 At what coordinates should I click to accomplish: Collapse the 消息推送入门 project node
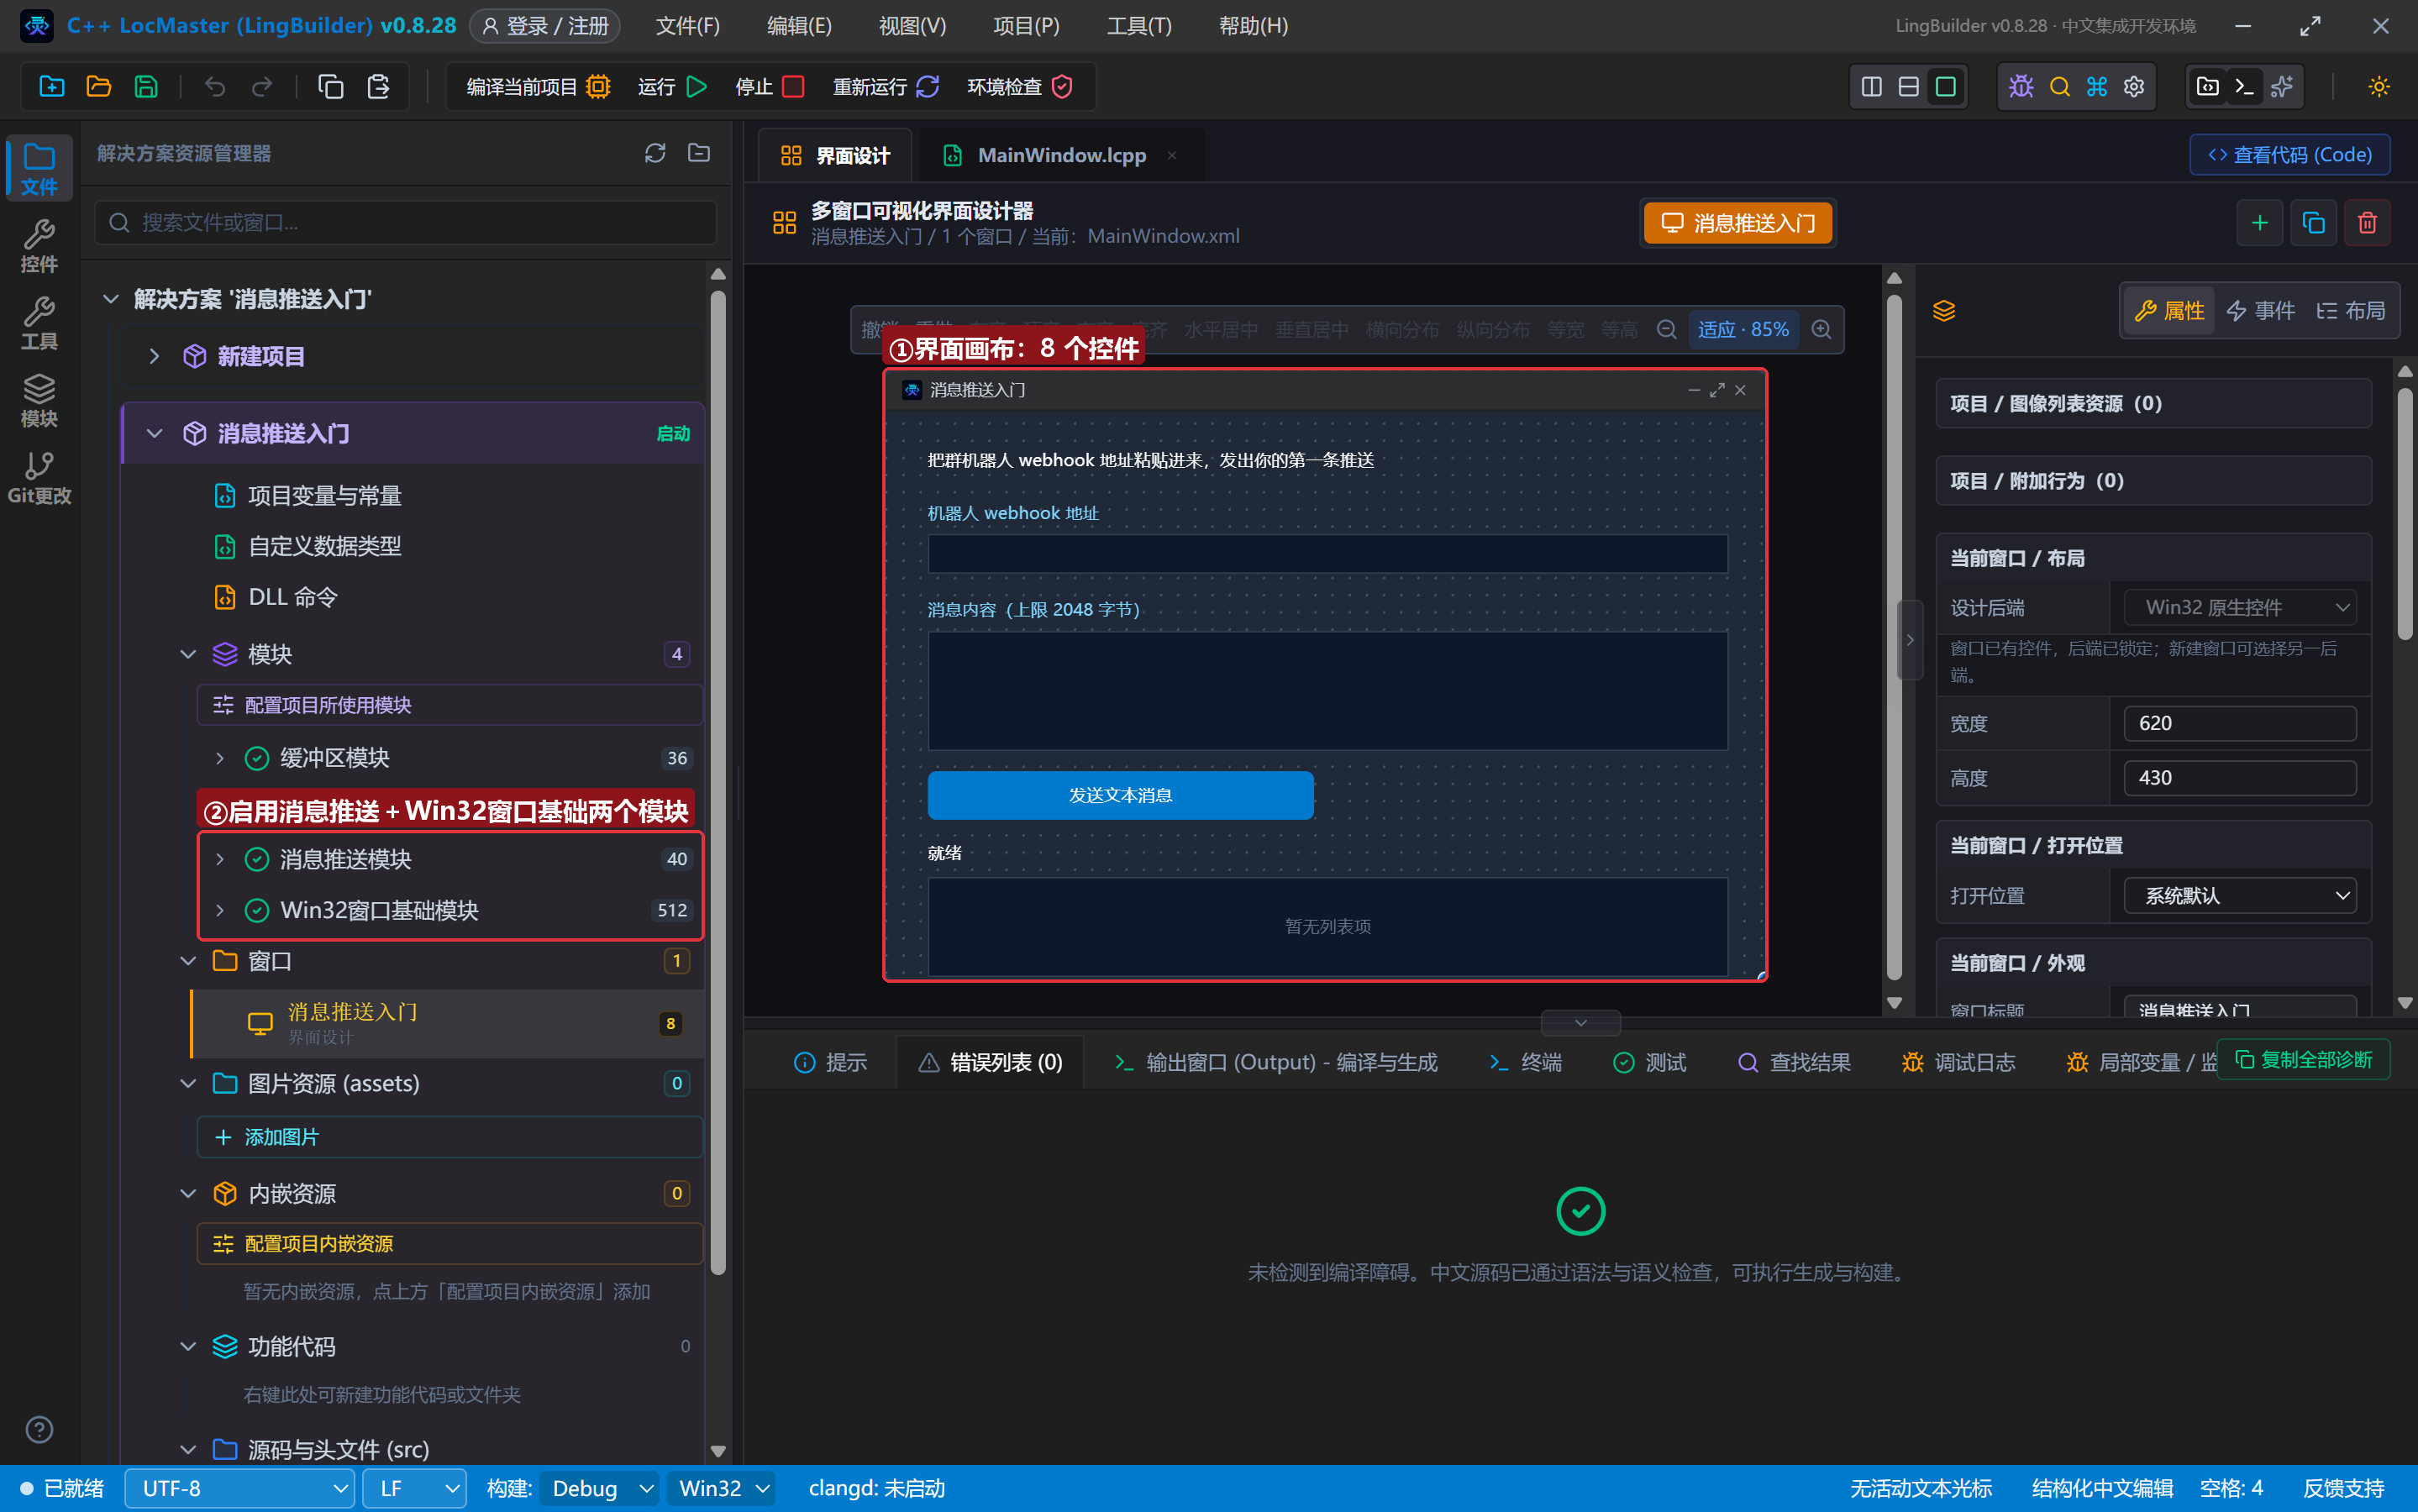[x=154, y=433]
